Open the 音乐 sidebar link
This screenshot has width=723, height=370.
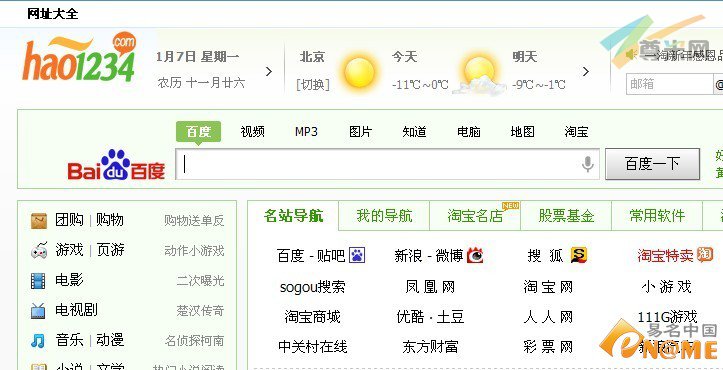pyautogui.click(x=69, y=340)
